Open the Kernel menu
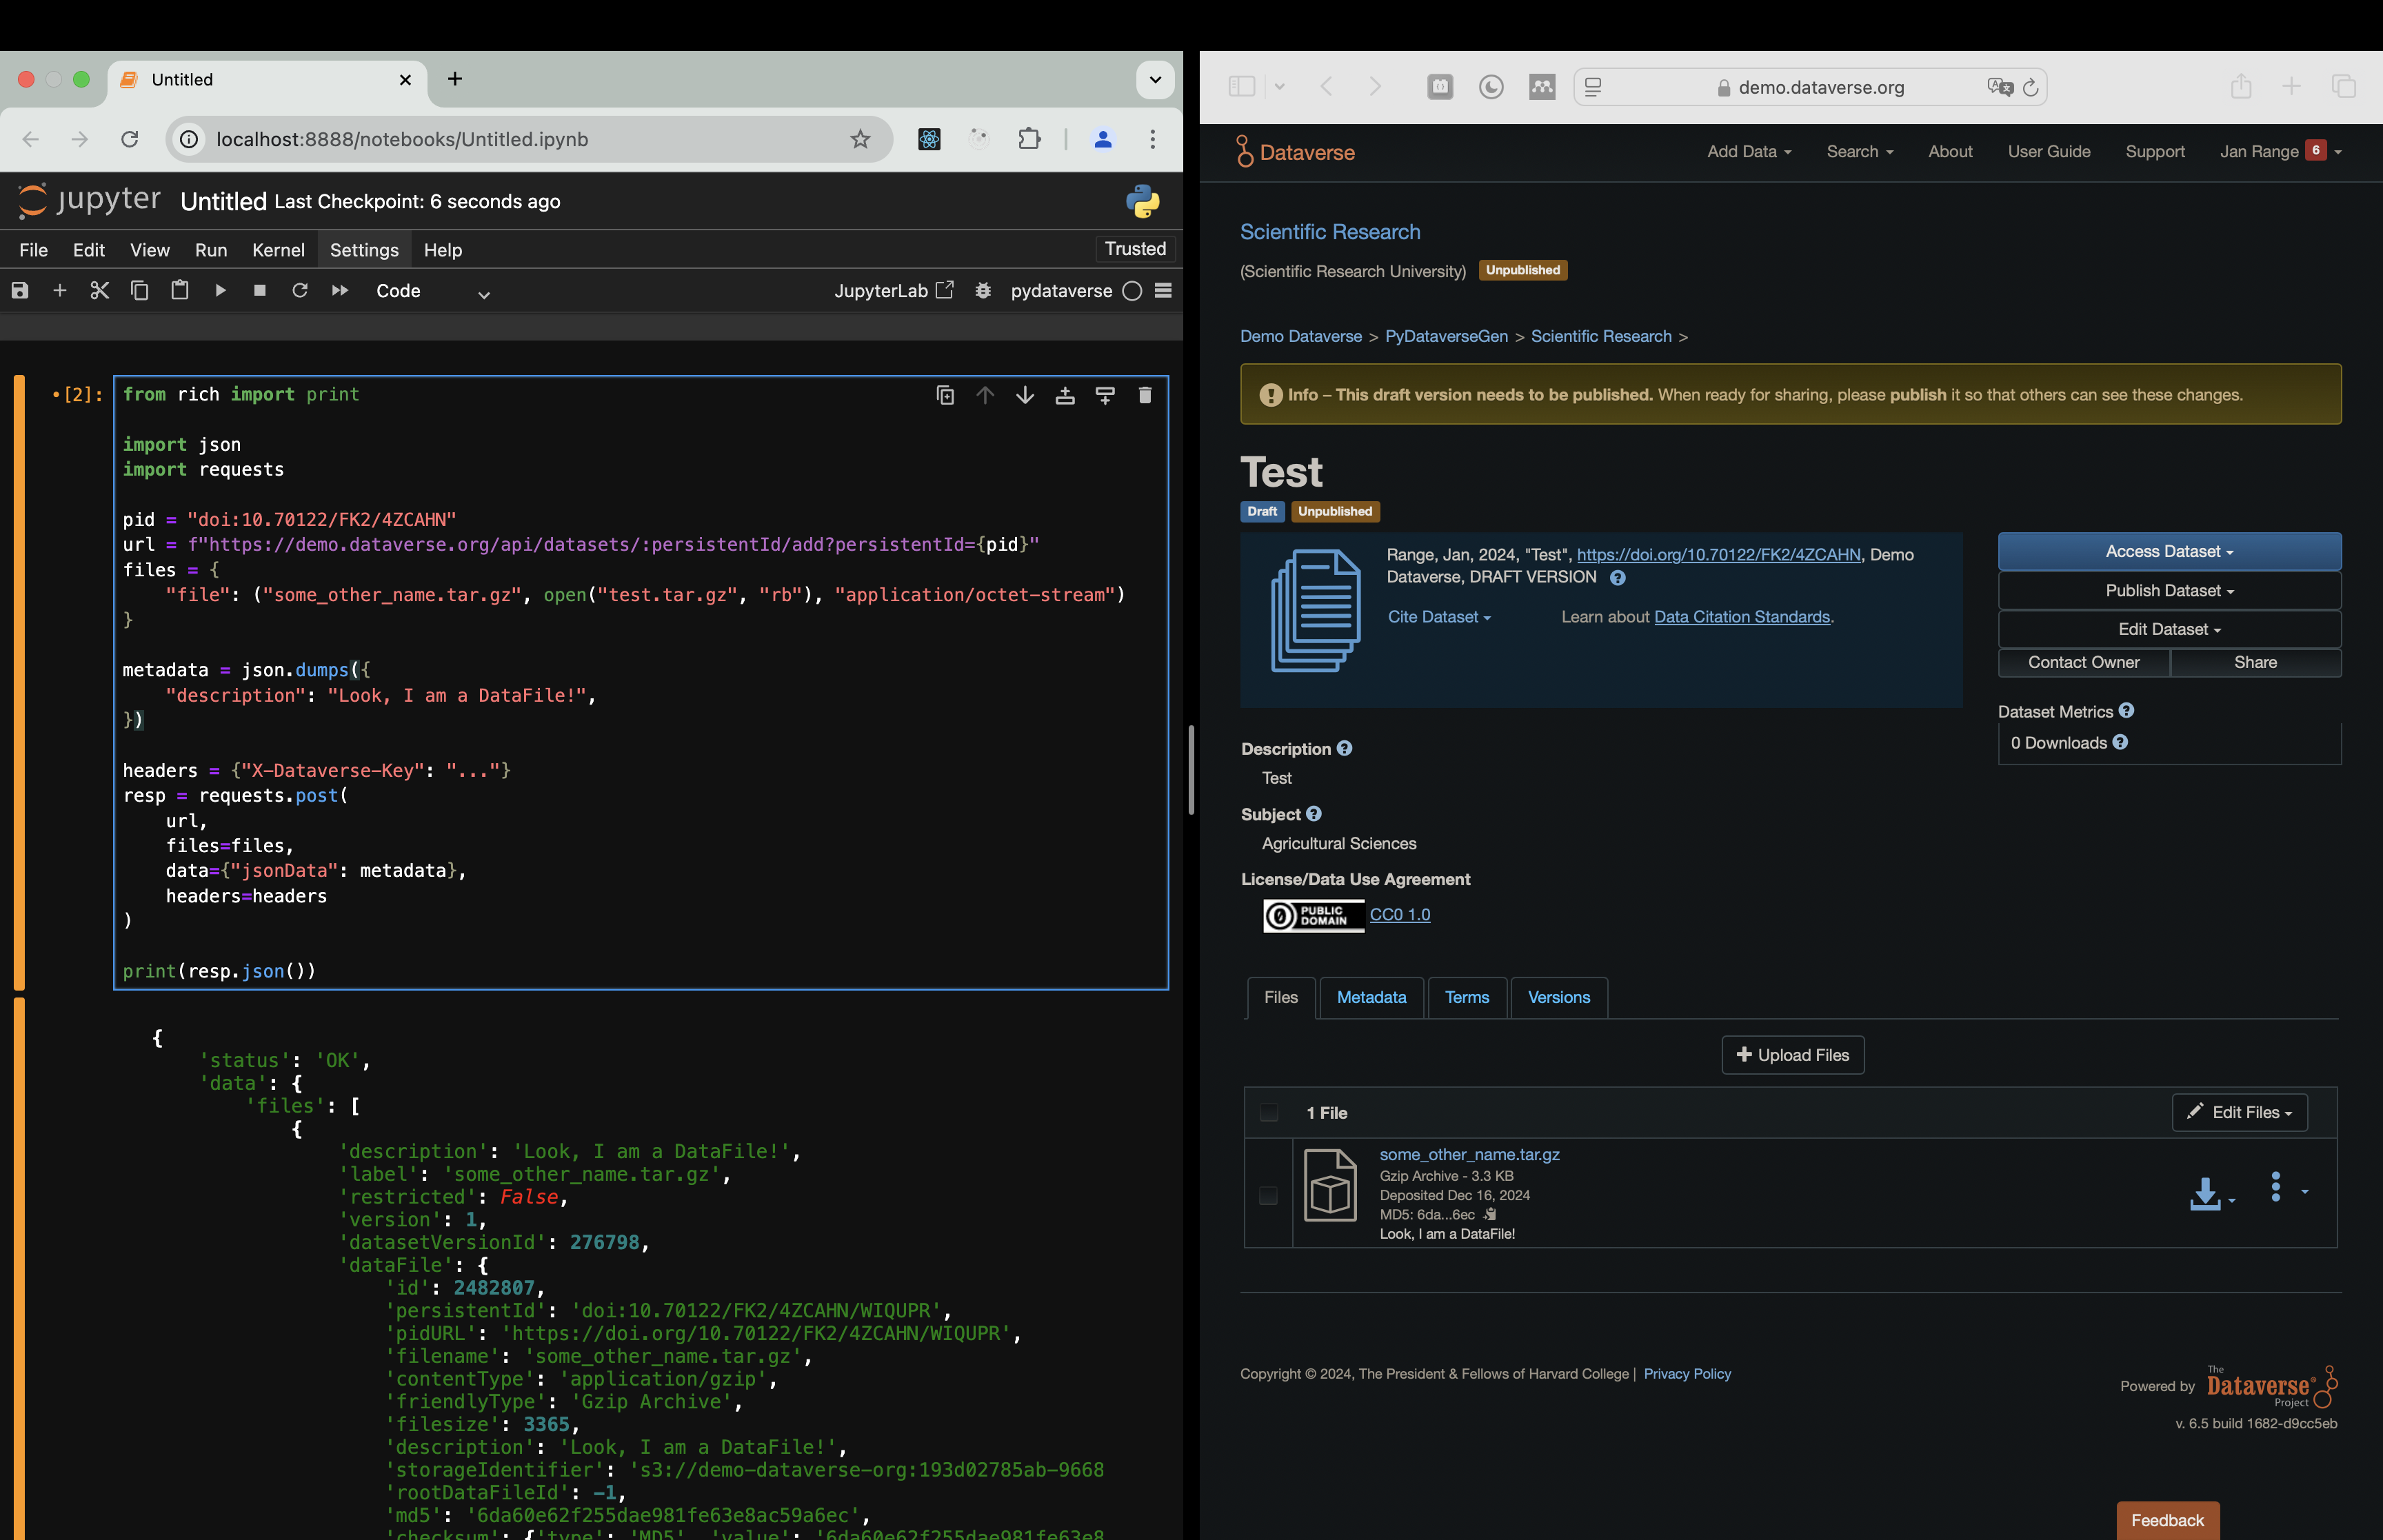The height and width of the screenshot is (1540, 2383). (x=277, y=250)
